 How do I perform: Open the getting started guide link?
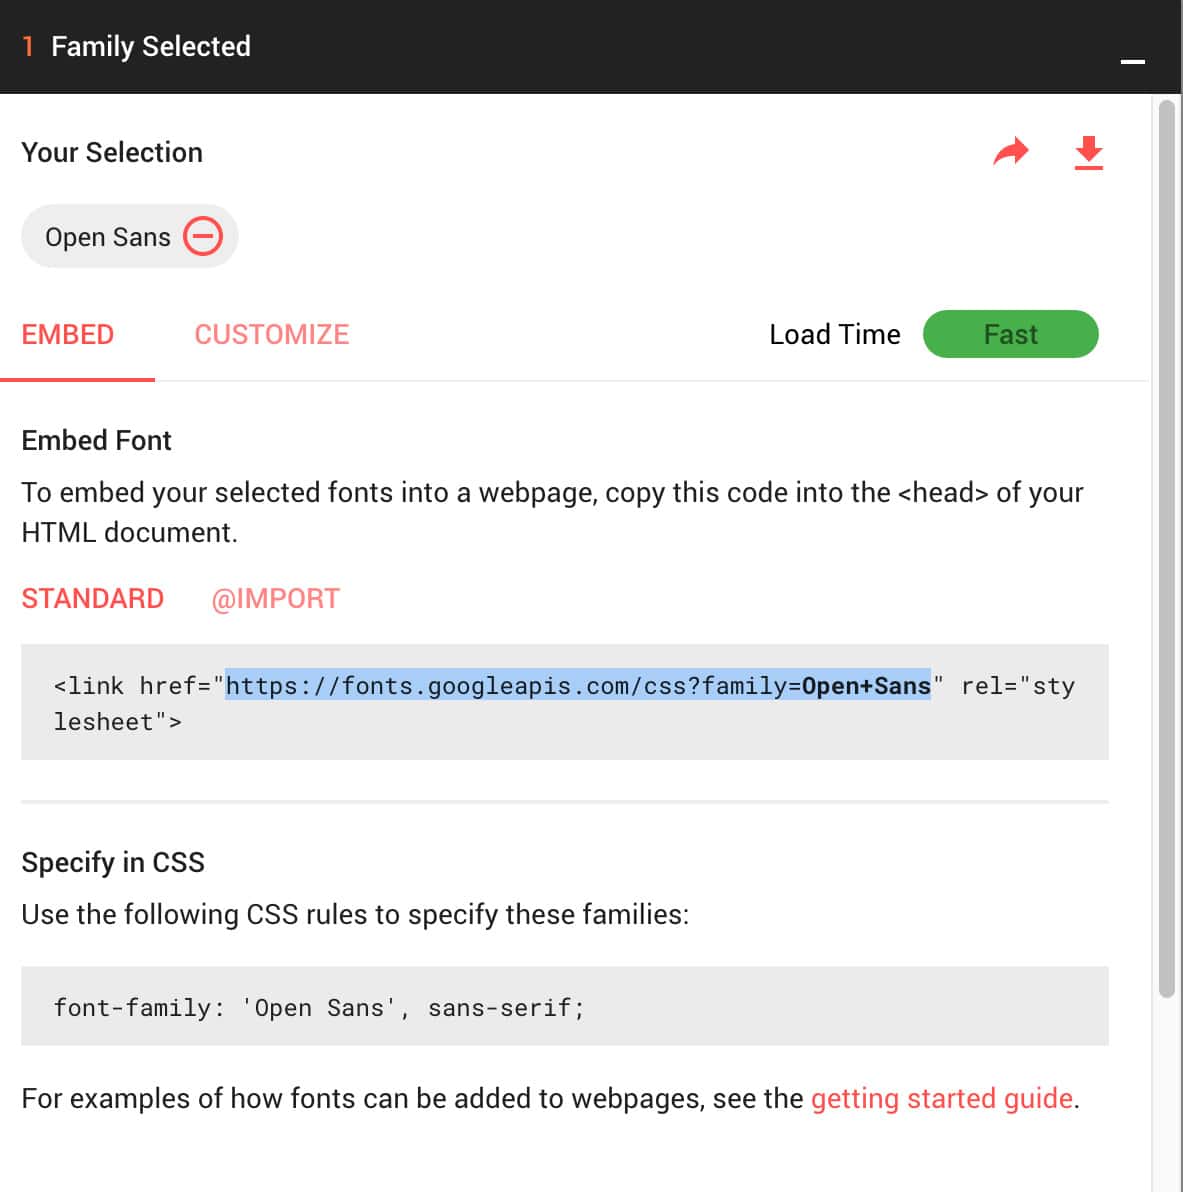(941, 1098)
